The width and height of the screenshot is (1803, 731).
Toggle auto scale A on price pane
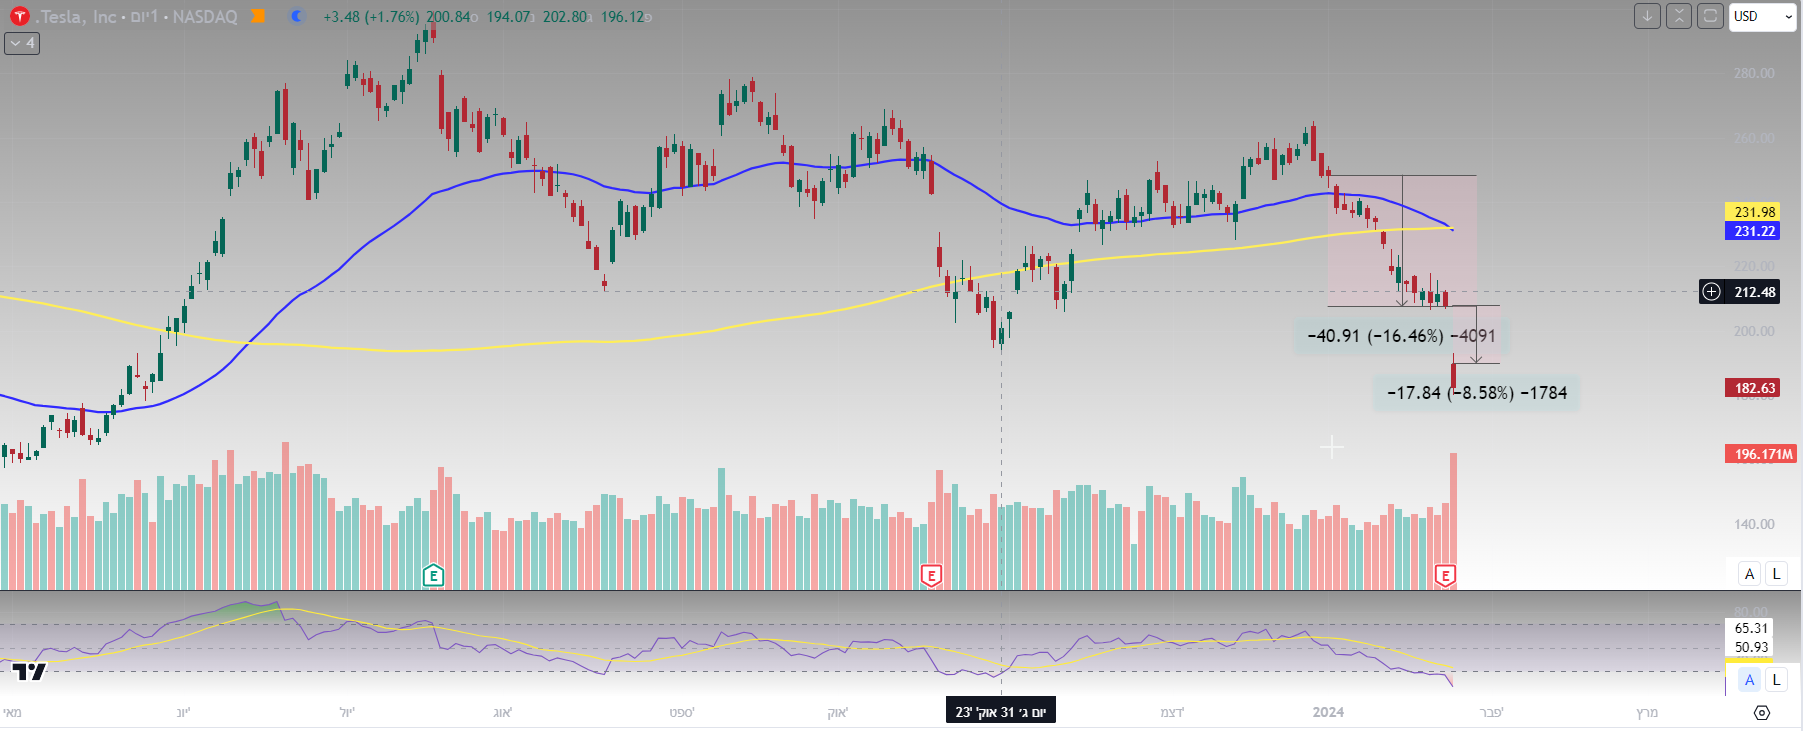tap(1749, 574)
